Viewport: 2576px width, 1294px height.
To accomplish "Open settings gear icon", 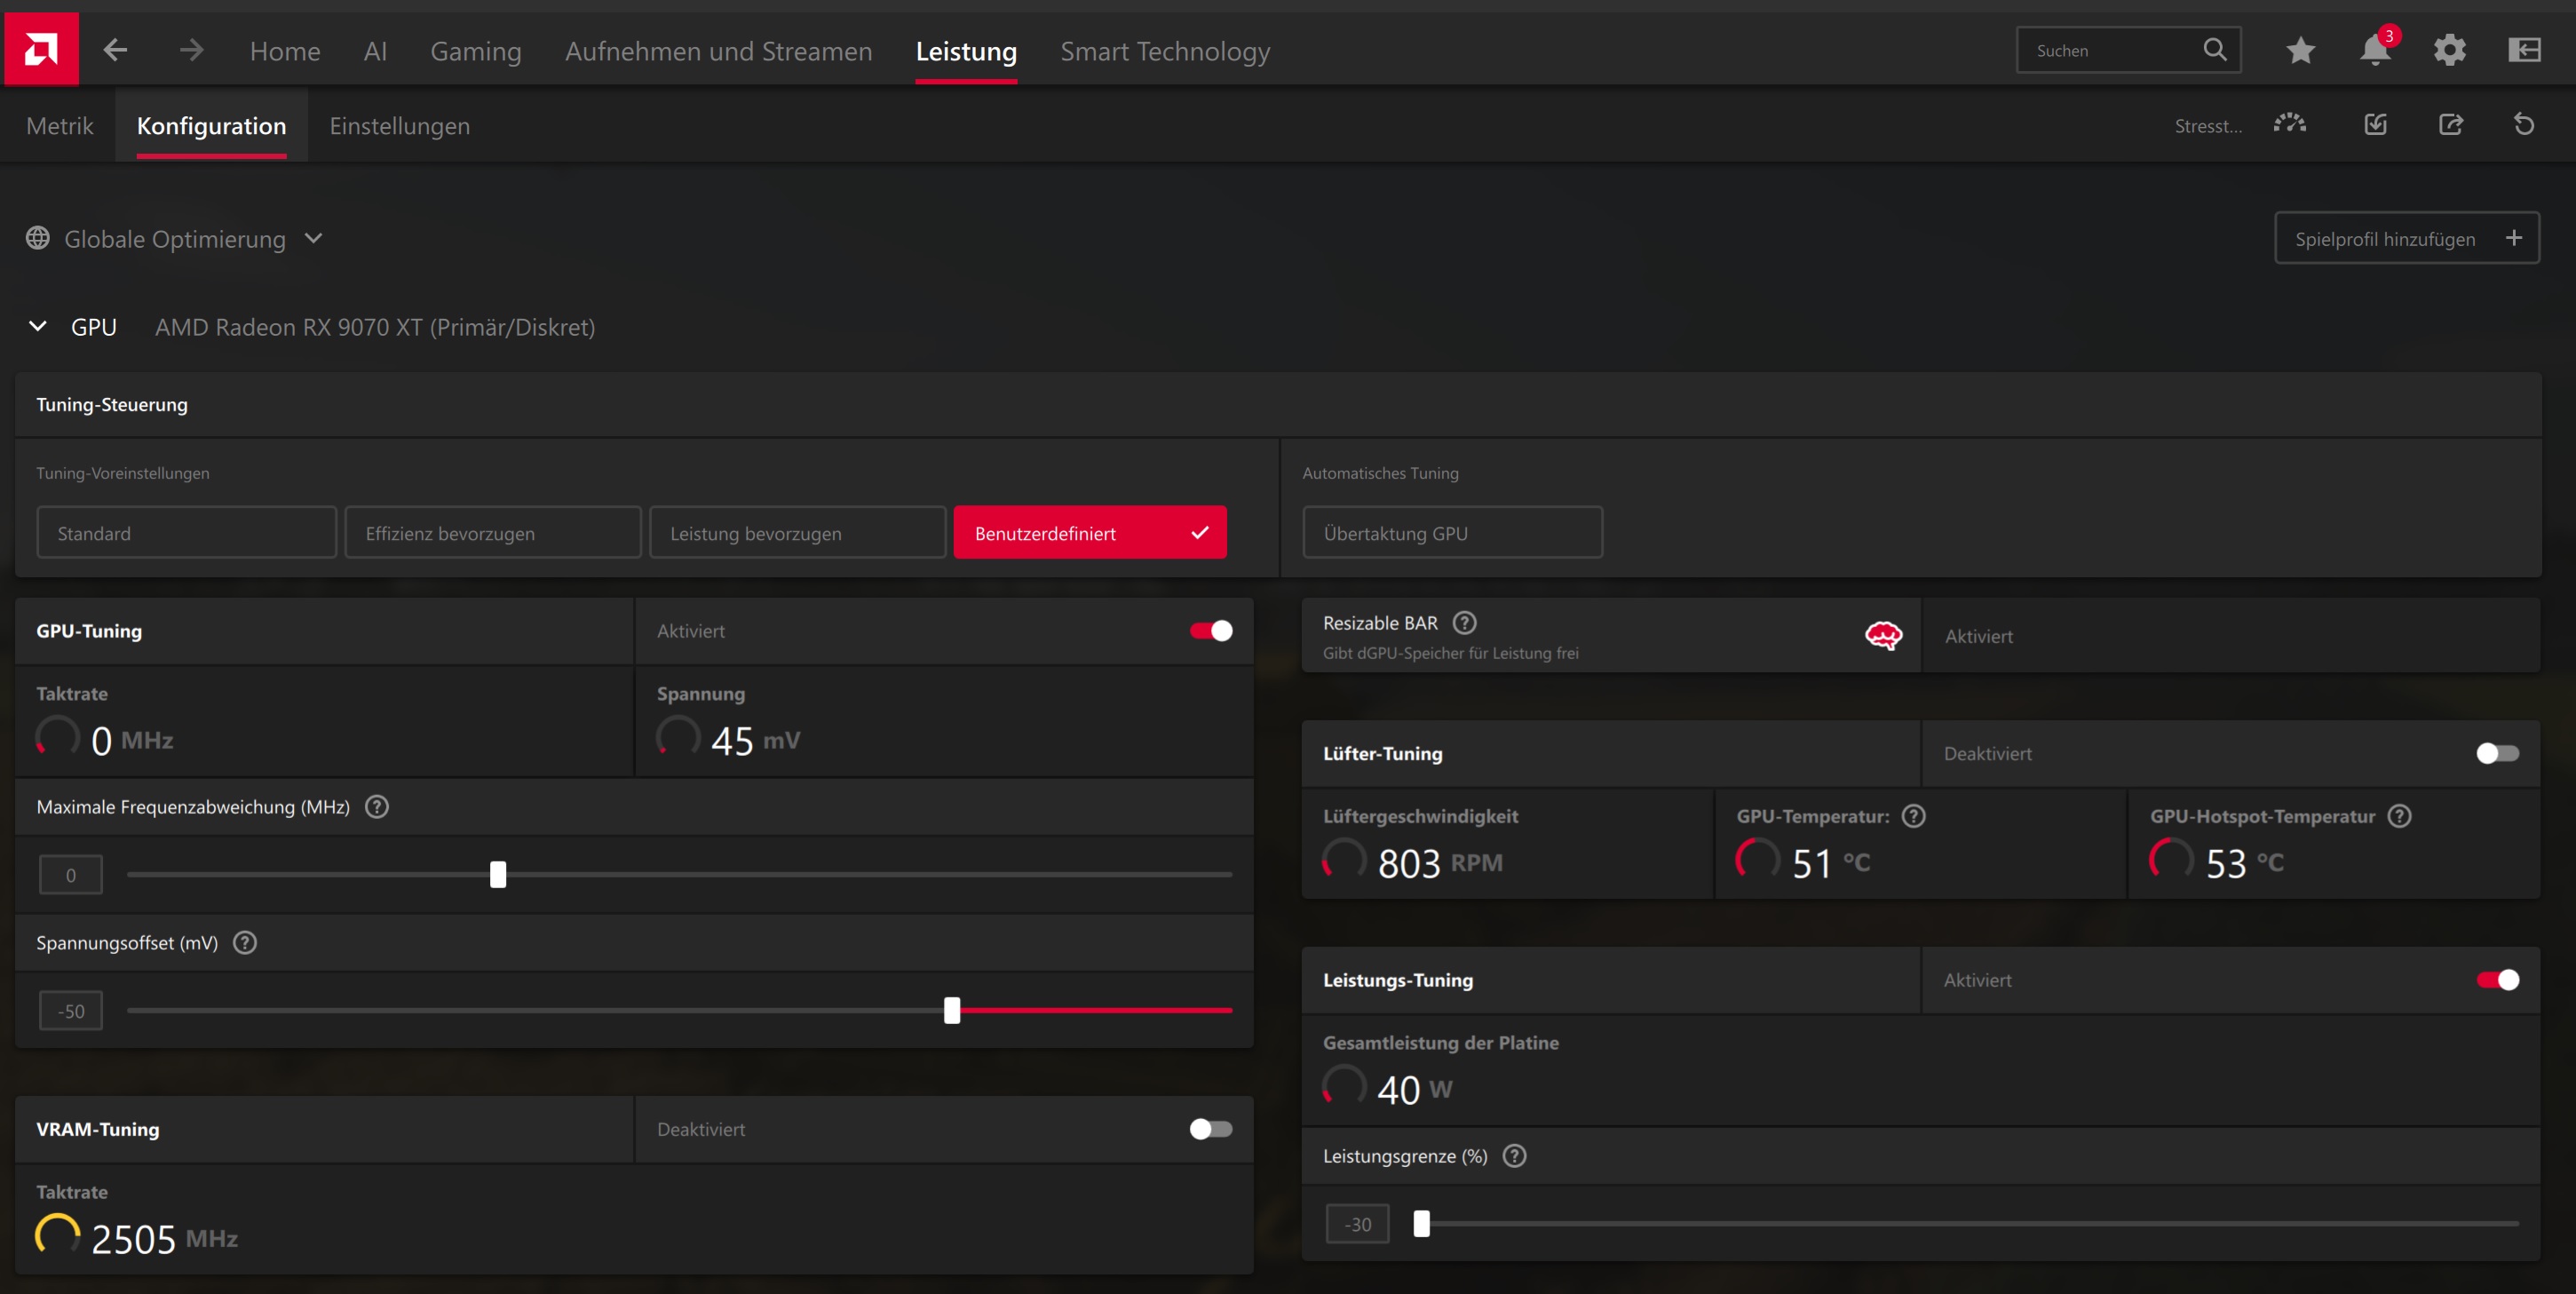I will tap(2449, 50).
